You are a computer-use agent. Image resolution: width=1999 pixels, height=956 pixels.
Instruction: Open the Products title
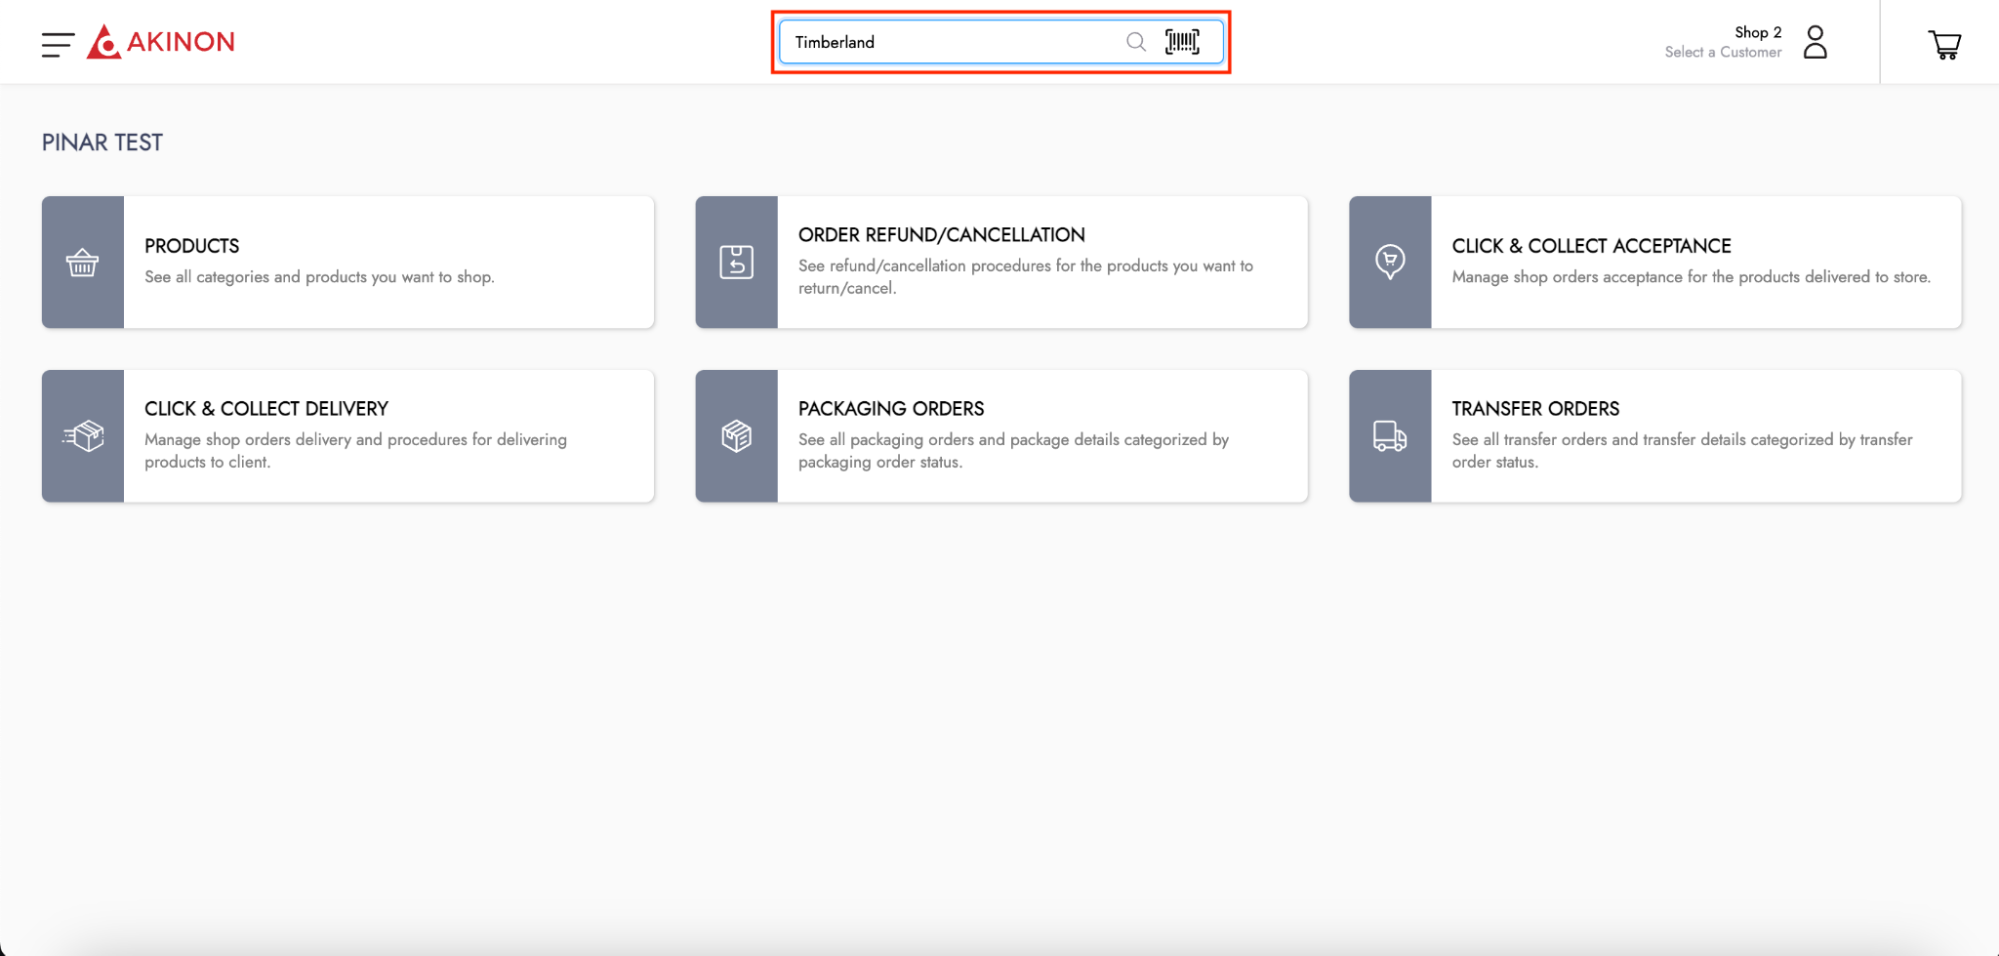192,246
